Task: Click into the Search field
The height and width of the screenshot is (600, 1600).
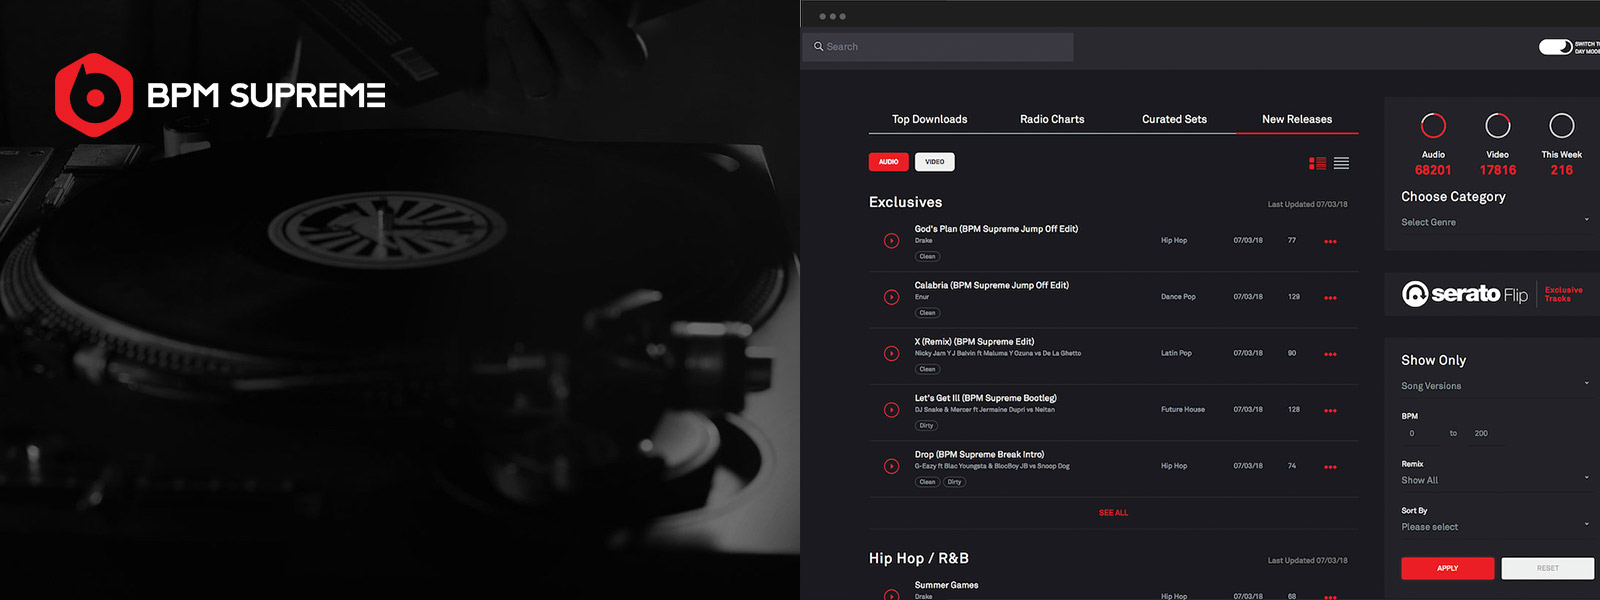Action: 940,47
